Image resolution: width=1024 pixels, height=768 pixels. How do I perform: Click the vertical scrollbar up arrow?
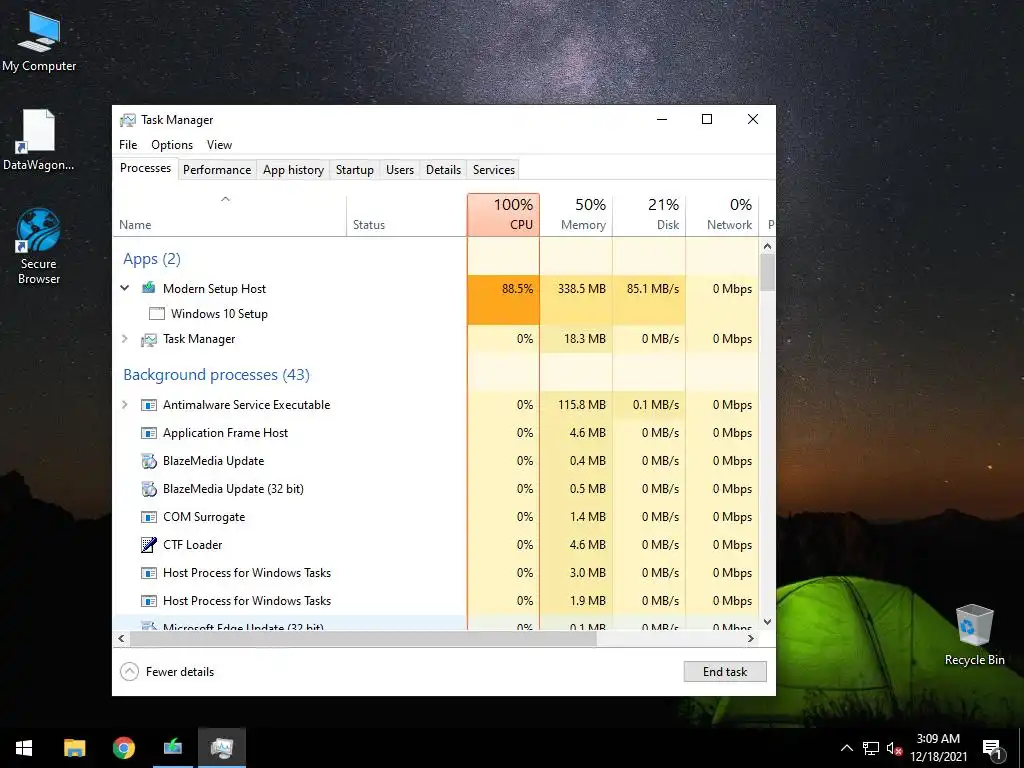coord(767,246)
